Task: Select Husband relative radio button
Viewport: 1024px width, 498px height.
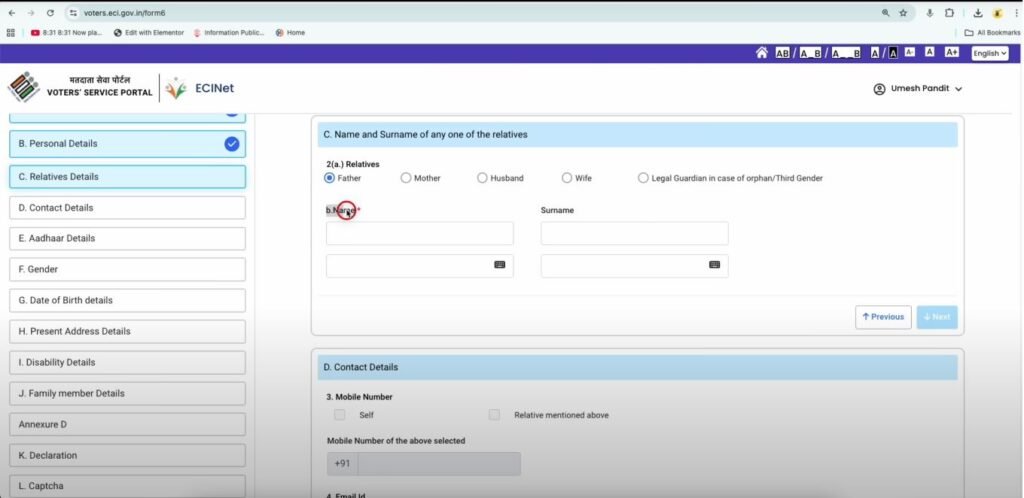Action: click(x=482, y=178)
